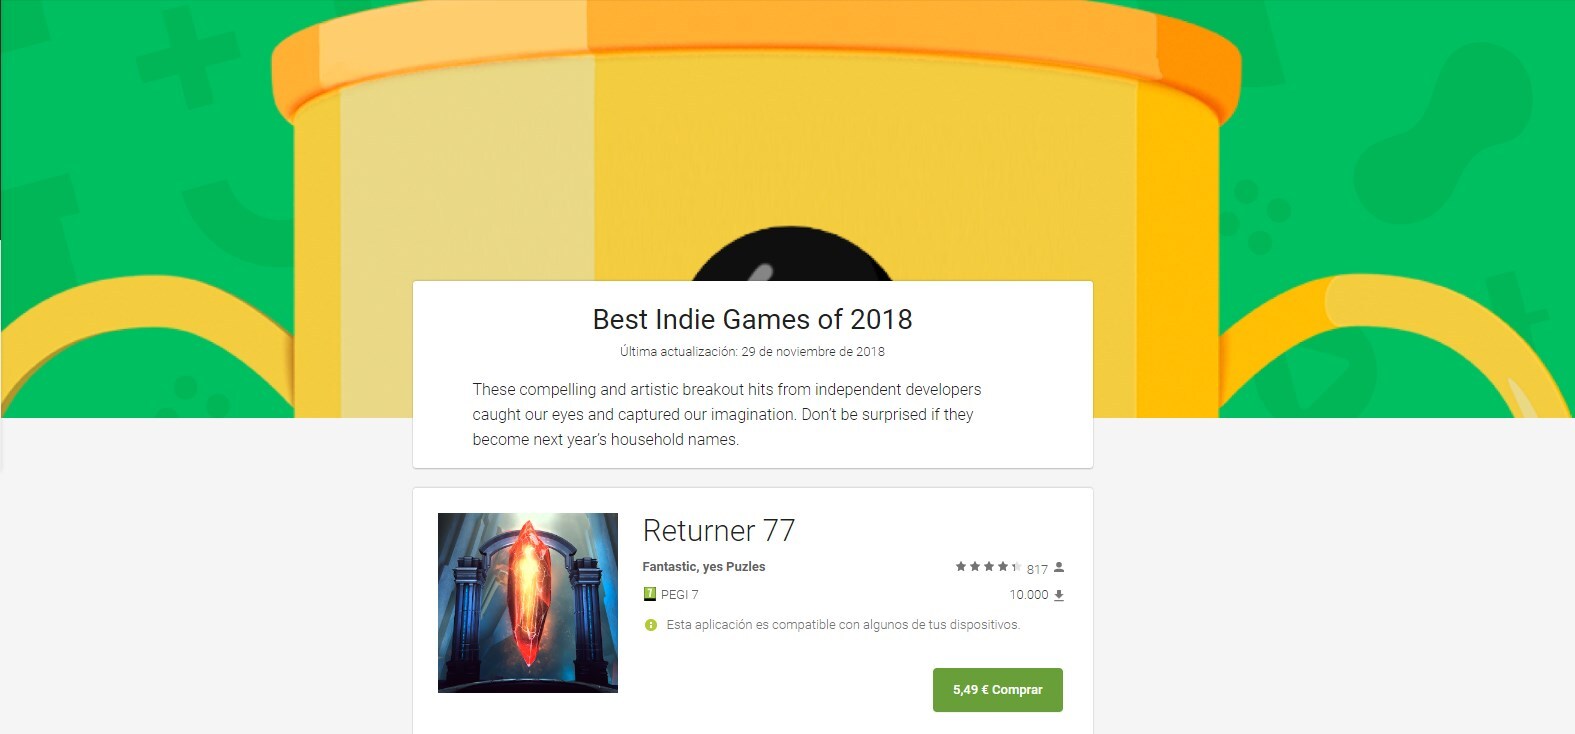The image size is (1575, 734).
Task: Click the device compatibility message text
Action: pos(843,625)
